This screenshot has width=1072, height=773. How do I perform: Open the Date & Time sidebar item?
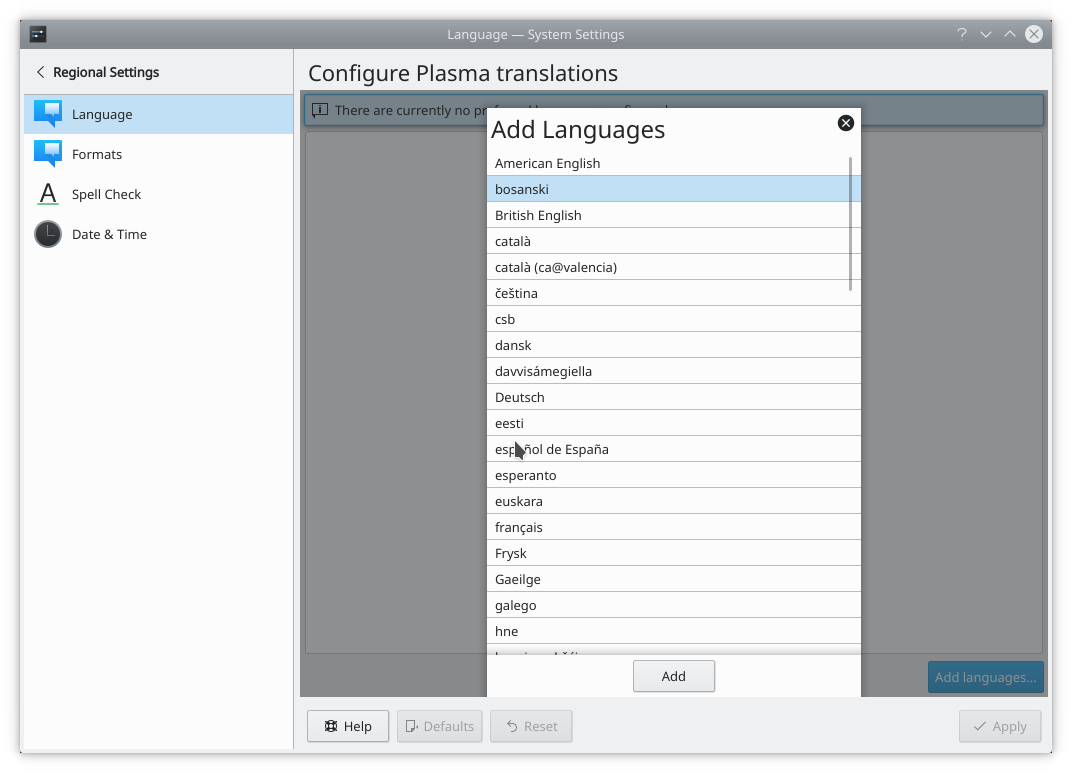click(159, 234)
